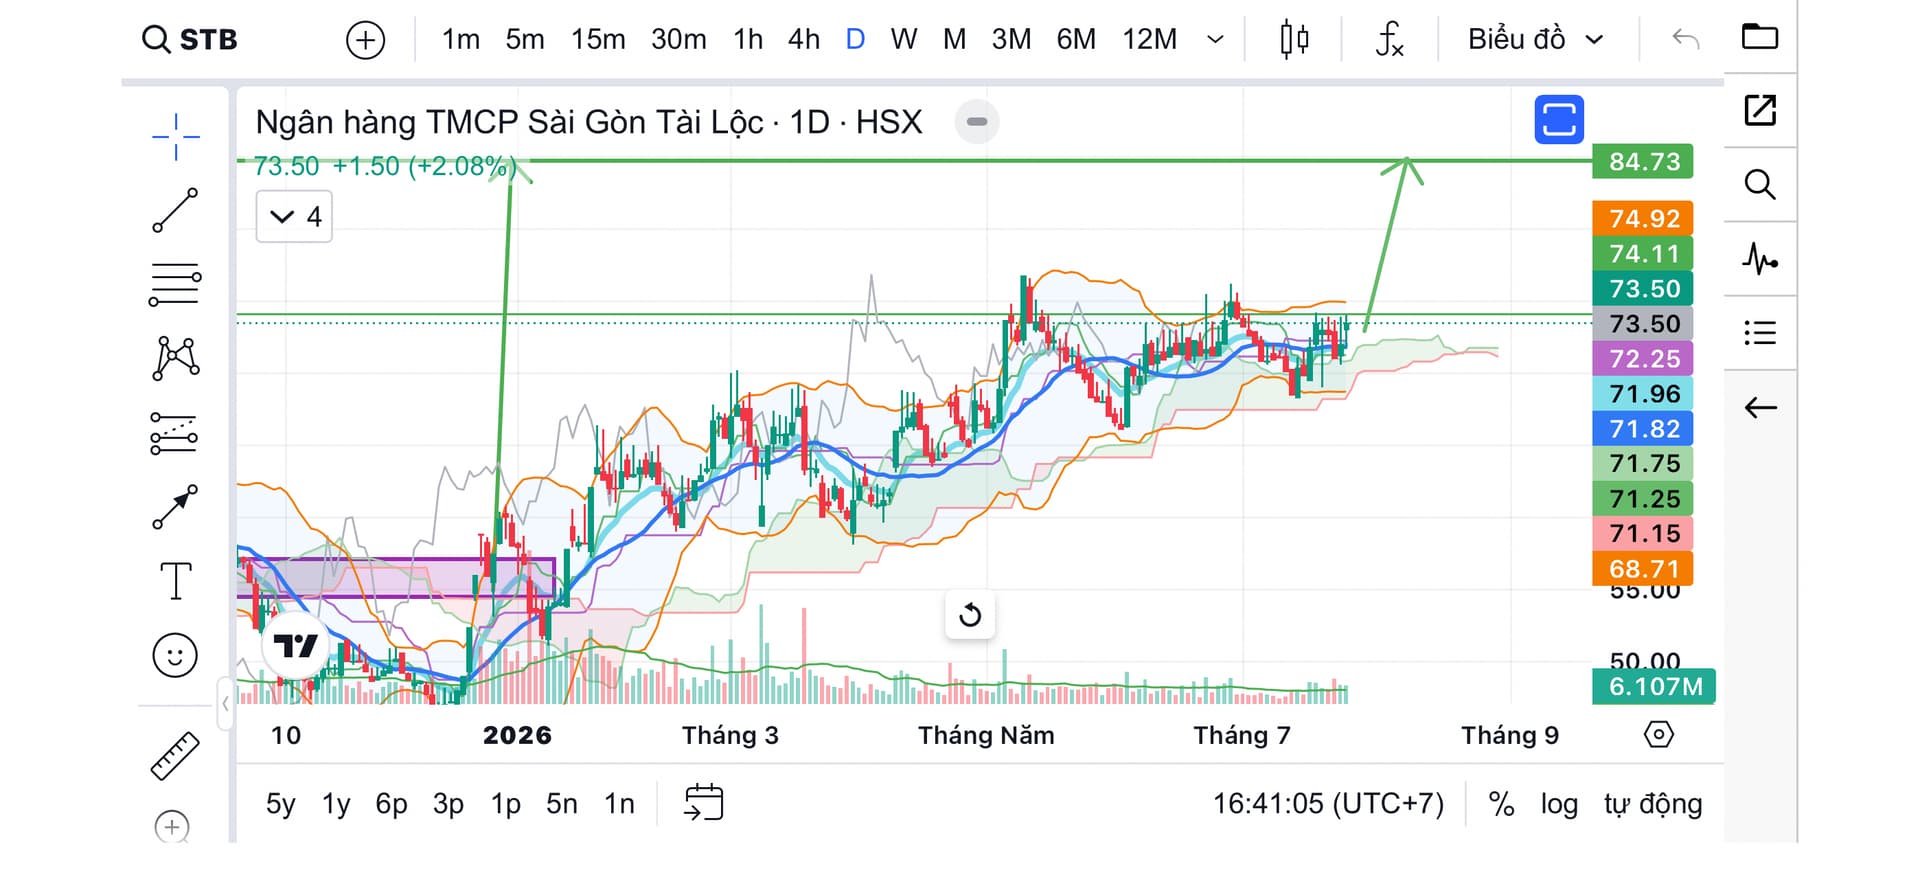
Task: Set the range to 1y
Action: point(336,804)
